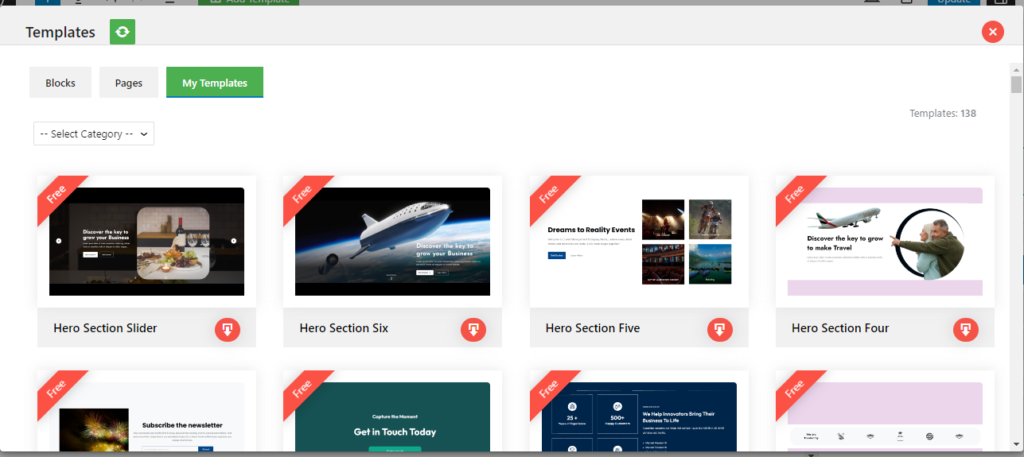Click the Hero Section Slider title
The height and width of the screenshot is (457, 1024).
(x=105, y=328)
